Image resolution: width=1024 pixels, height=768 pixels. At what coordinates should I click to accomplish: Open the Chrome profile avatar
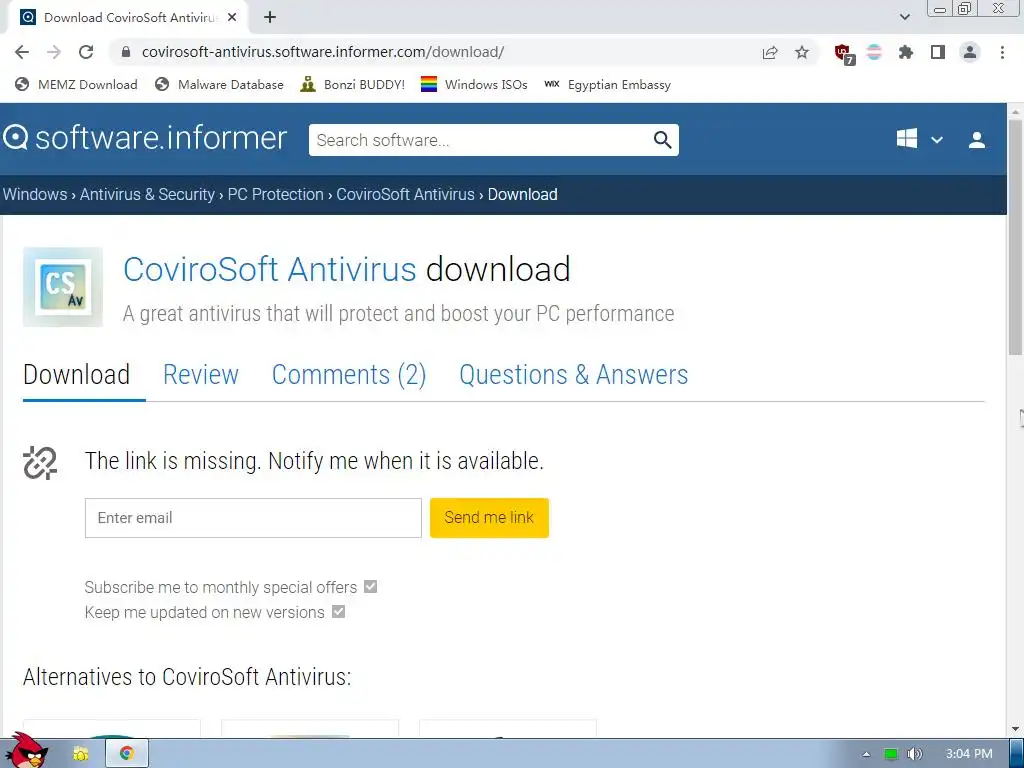click(970, 52)
